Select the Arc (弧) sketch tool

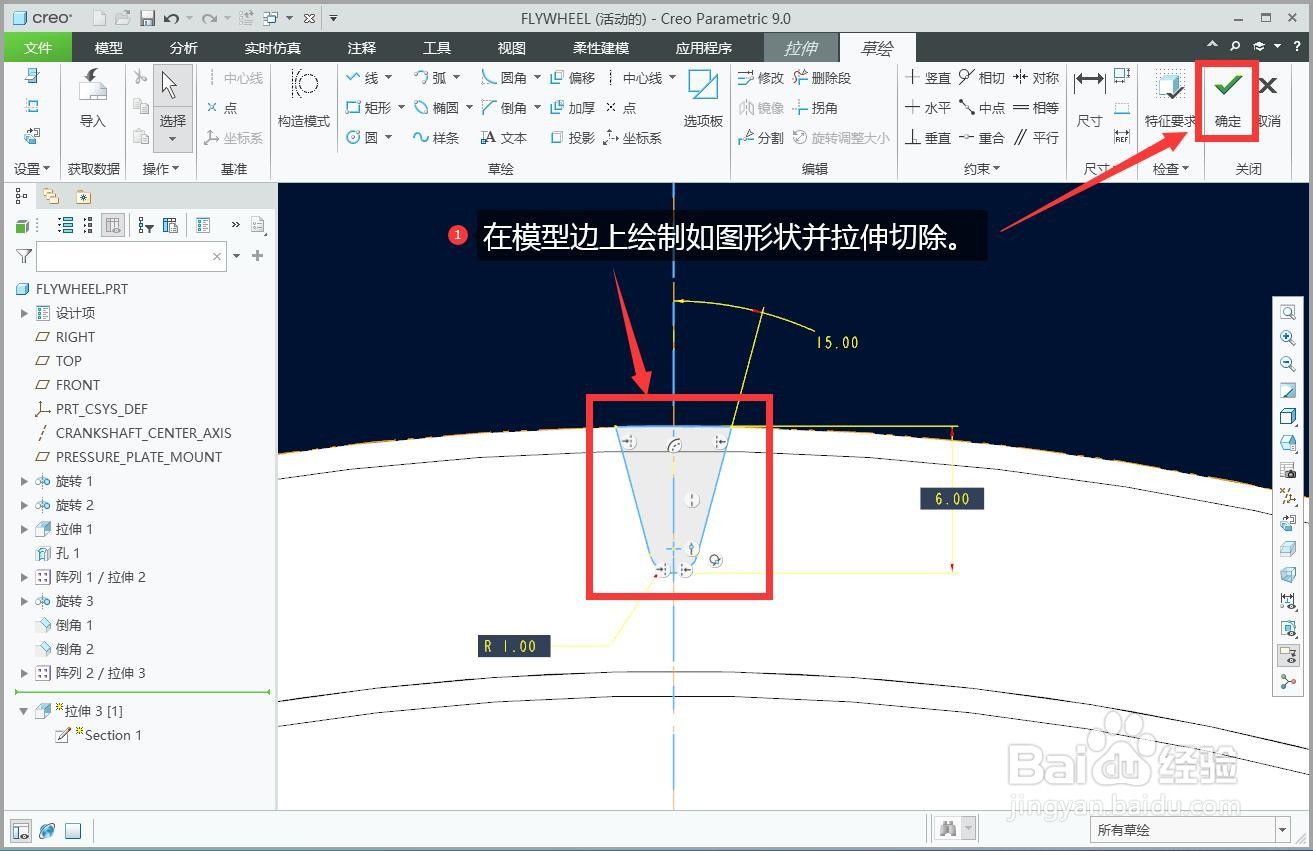coord(430,78)
